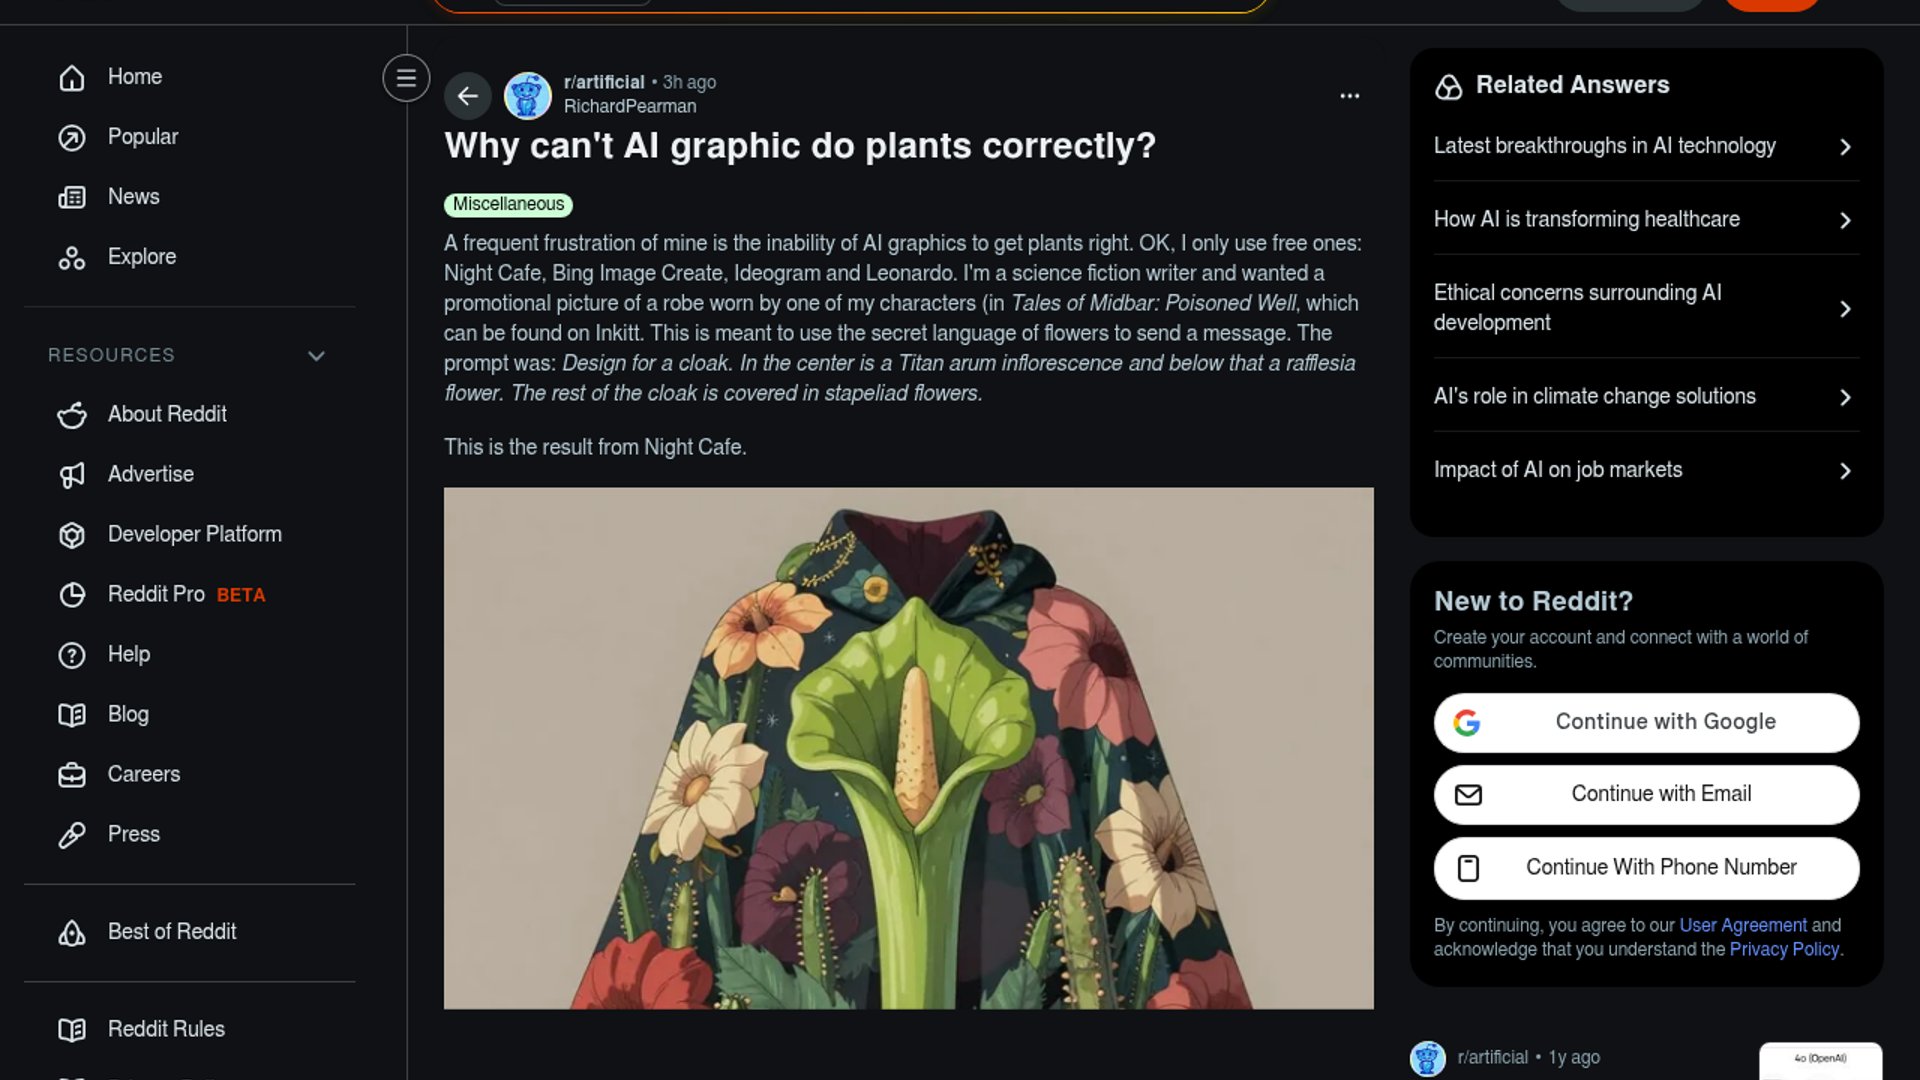Click the r/artificial community avatar

click(527, 96)
